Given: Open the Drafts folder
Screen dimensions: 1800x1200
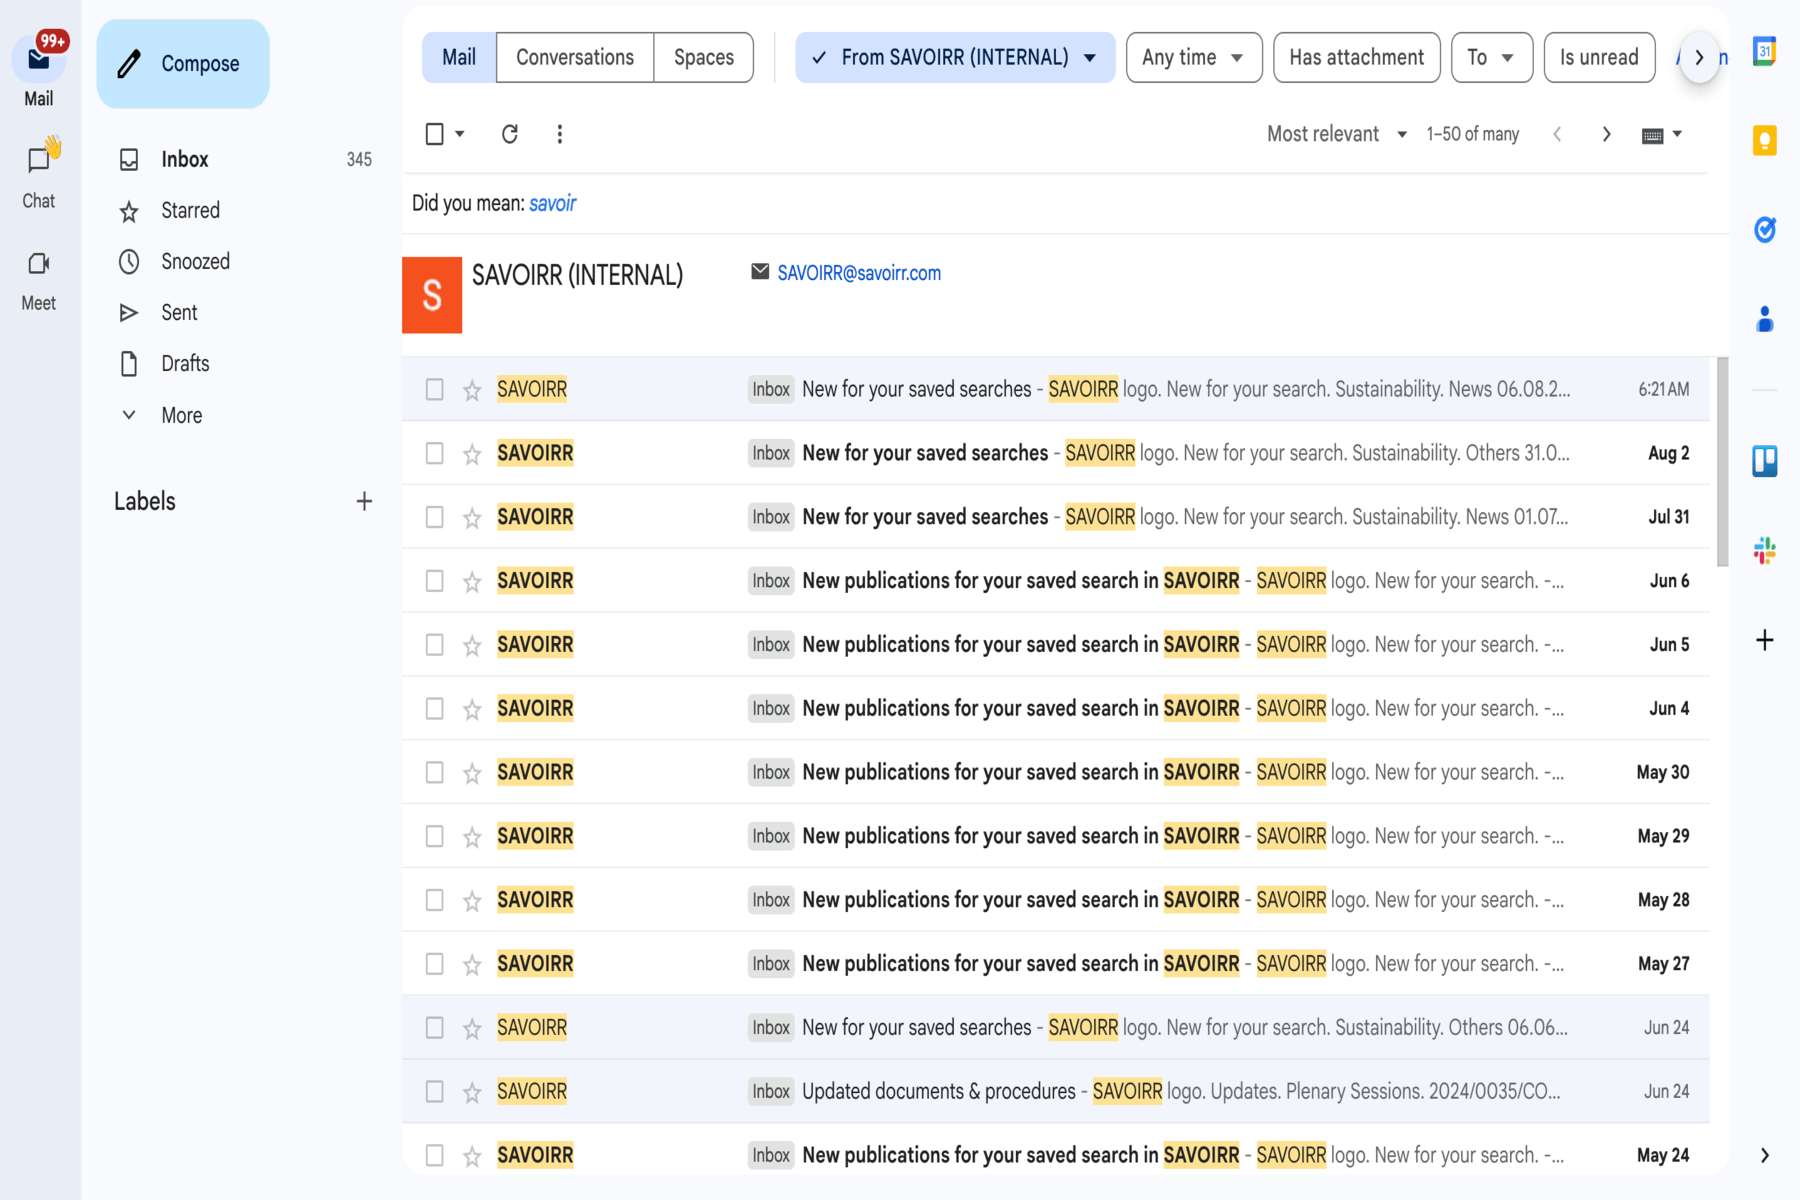Looking at the screenshot, I should (185, 364).
